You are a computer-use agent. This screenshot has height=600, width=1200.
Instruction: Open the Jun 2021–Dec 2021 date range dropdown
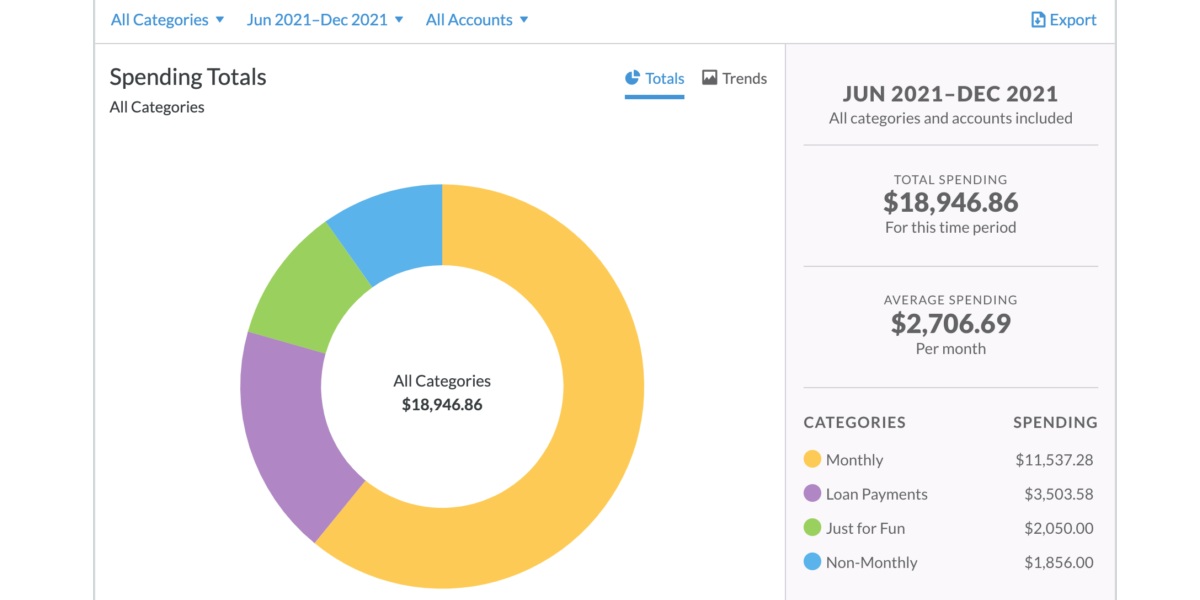[x=325, y=19]
